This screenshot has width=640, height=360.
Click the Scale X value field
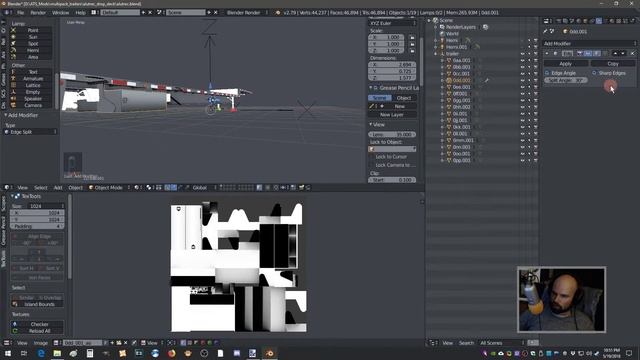(386, 37)
